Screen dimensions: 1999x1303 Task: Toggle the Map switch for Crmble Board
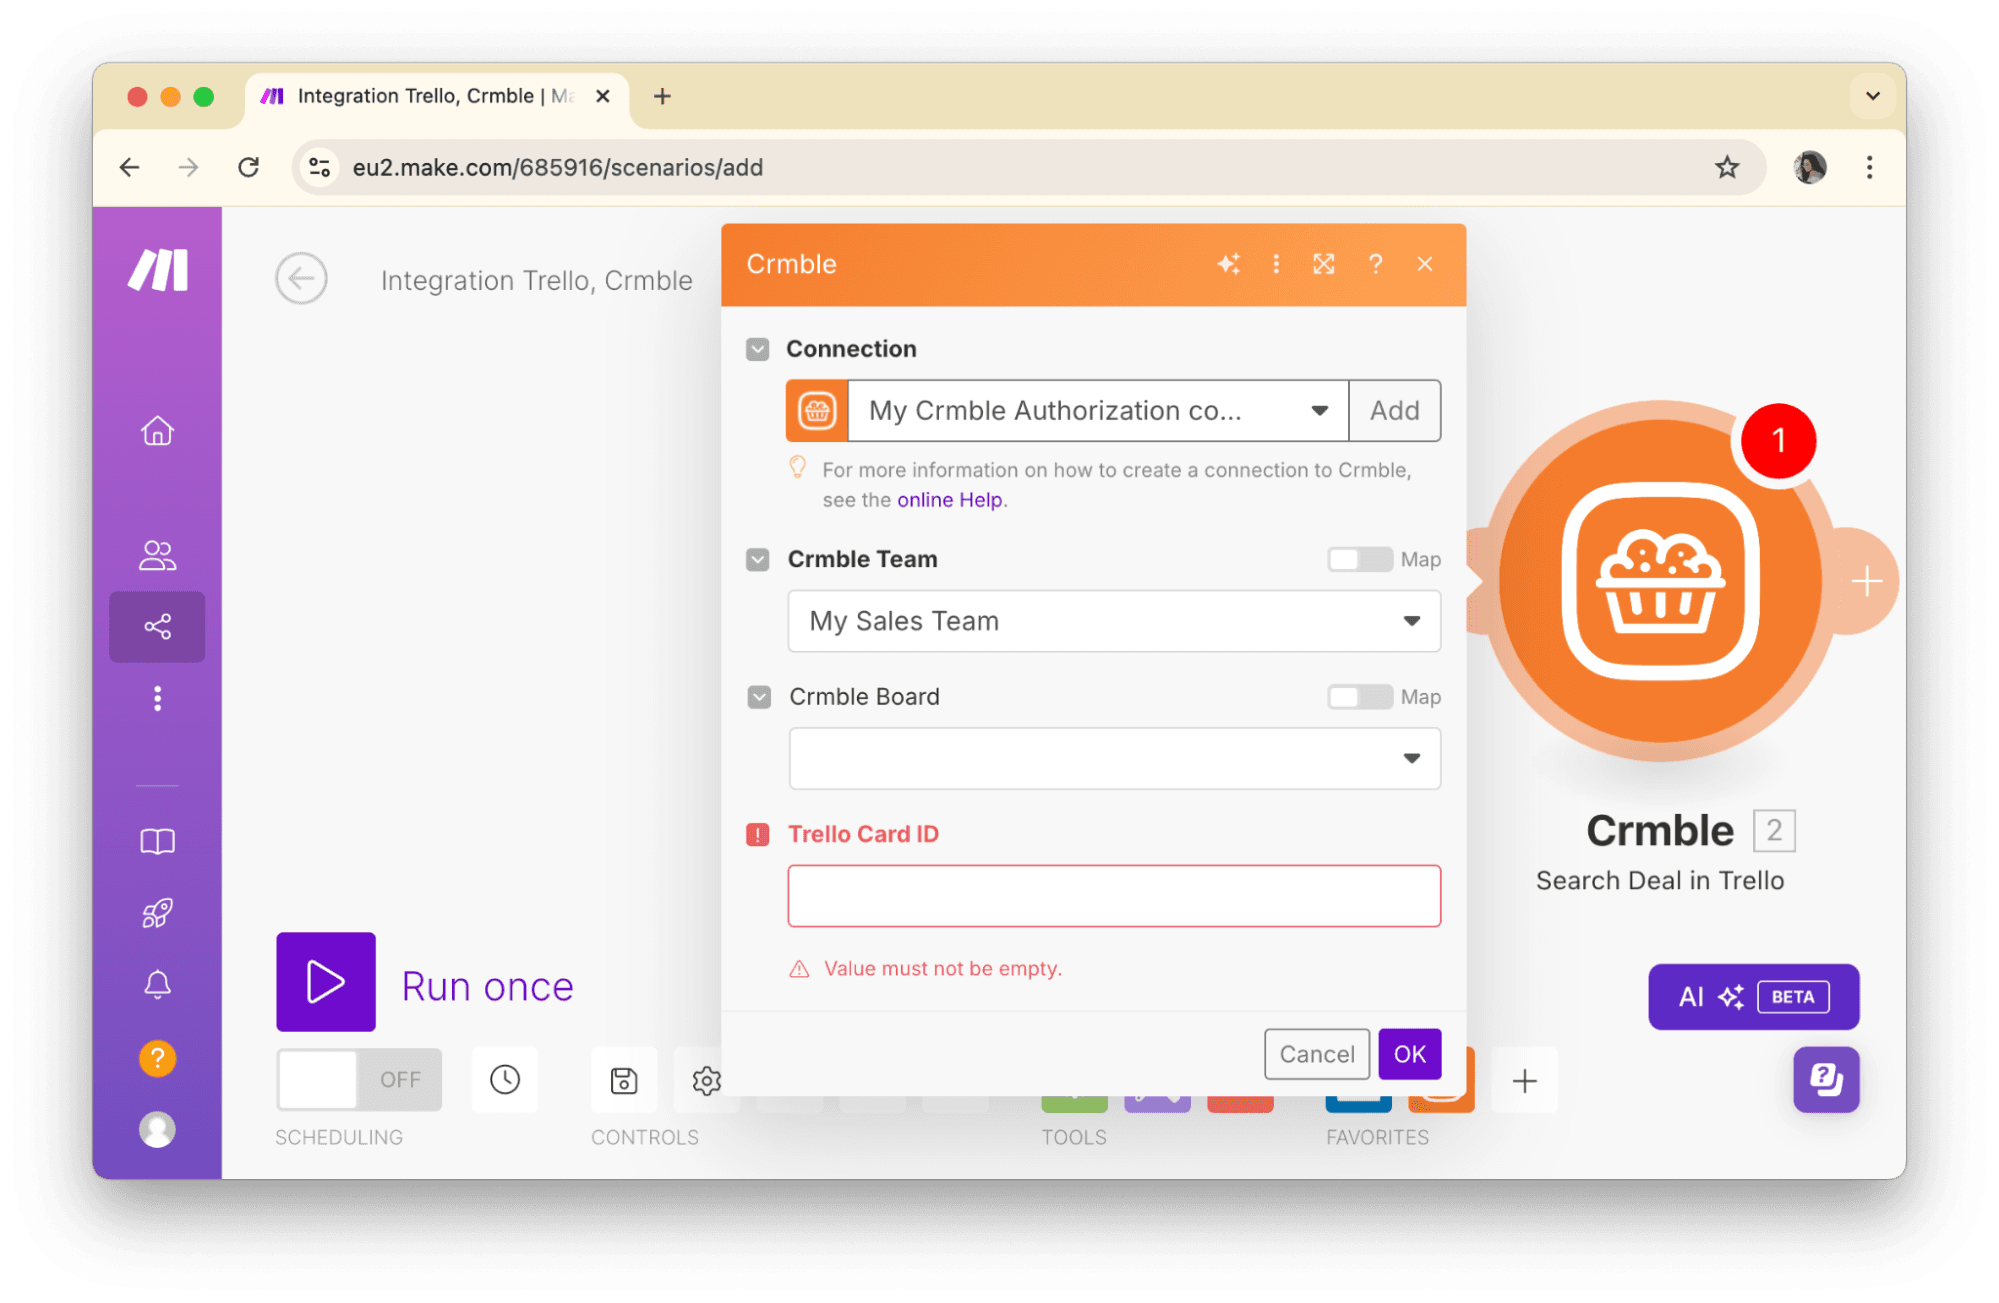click(x=1359, y=697)
